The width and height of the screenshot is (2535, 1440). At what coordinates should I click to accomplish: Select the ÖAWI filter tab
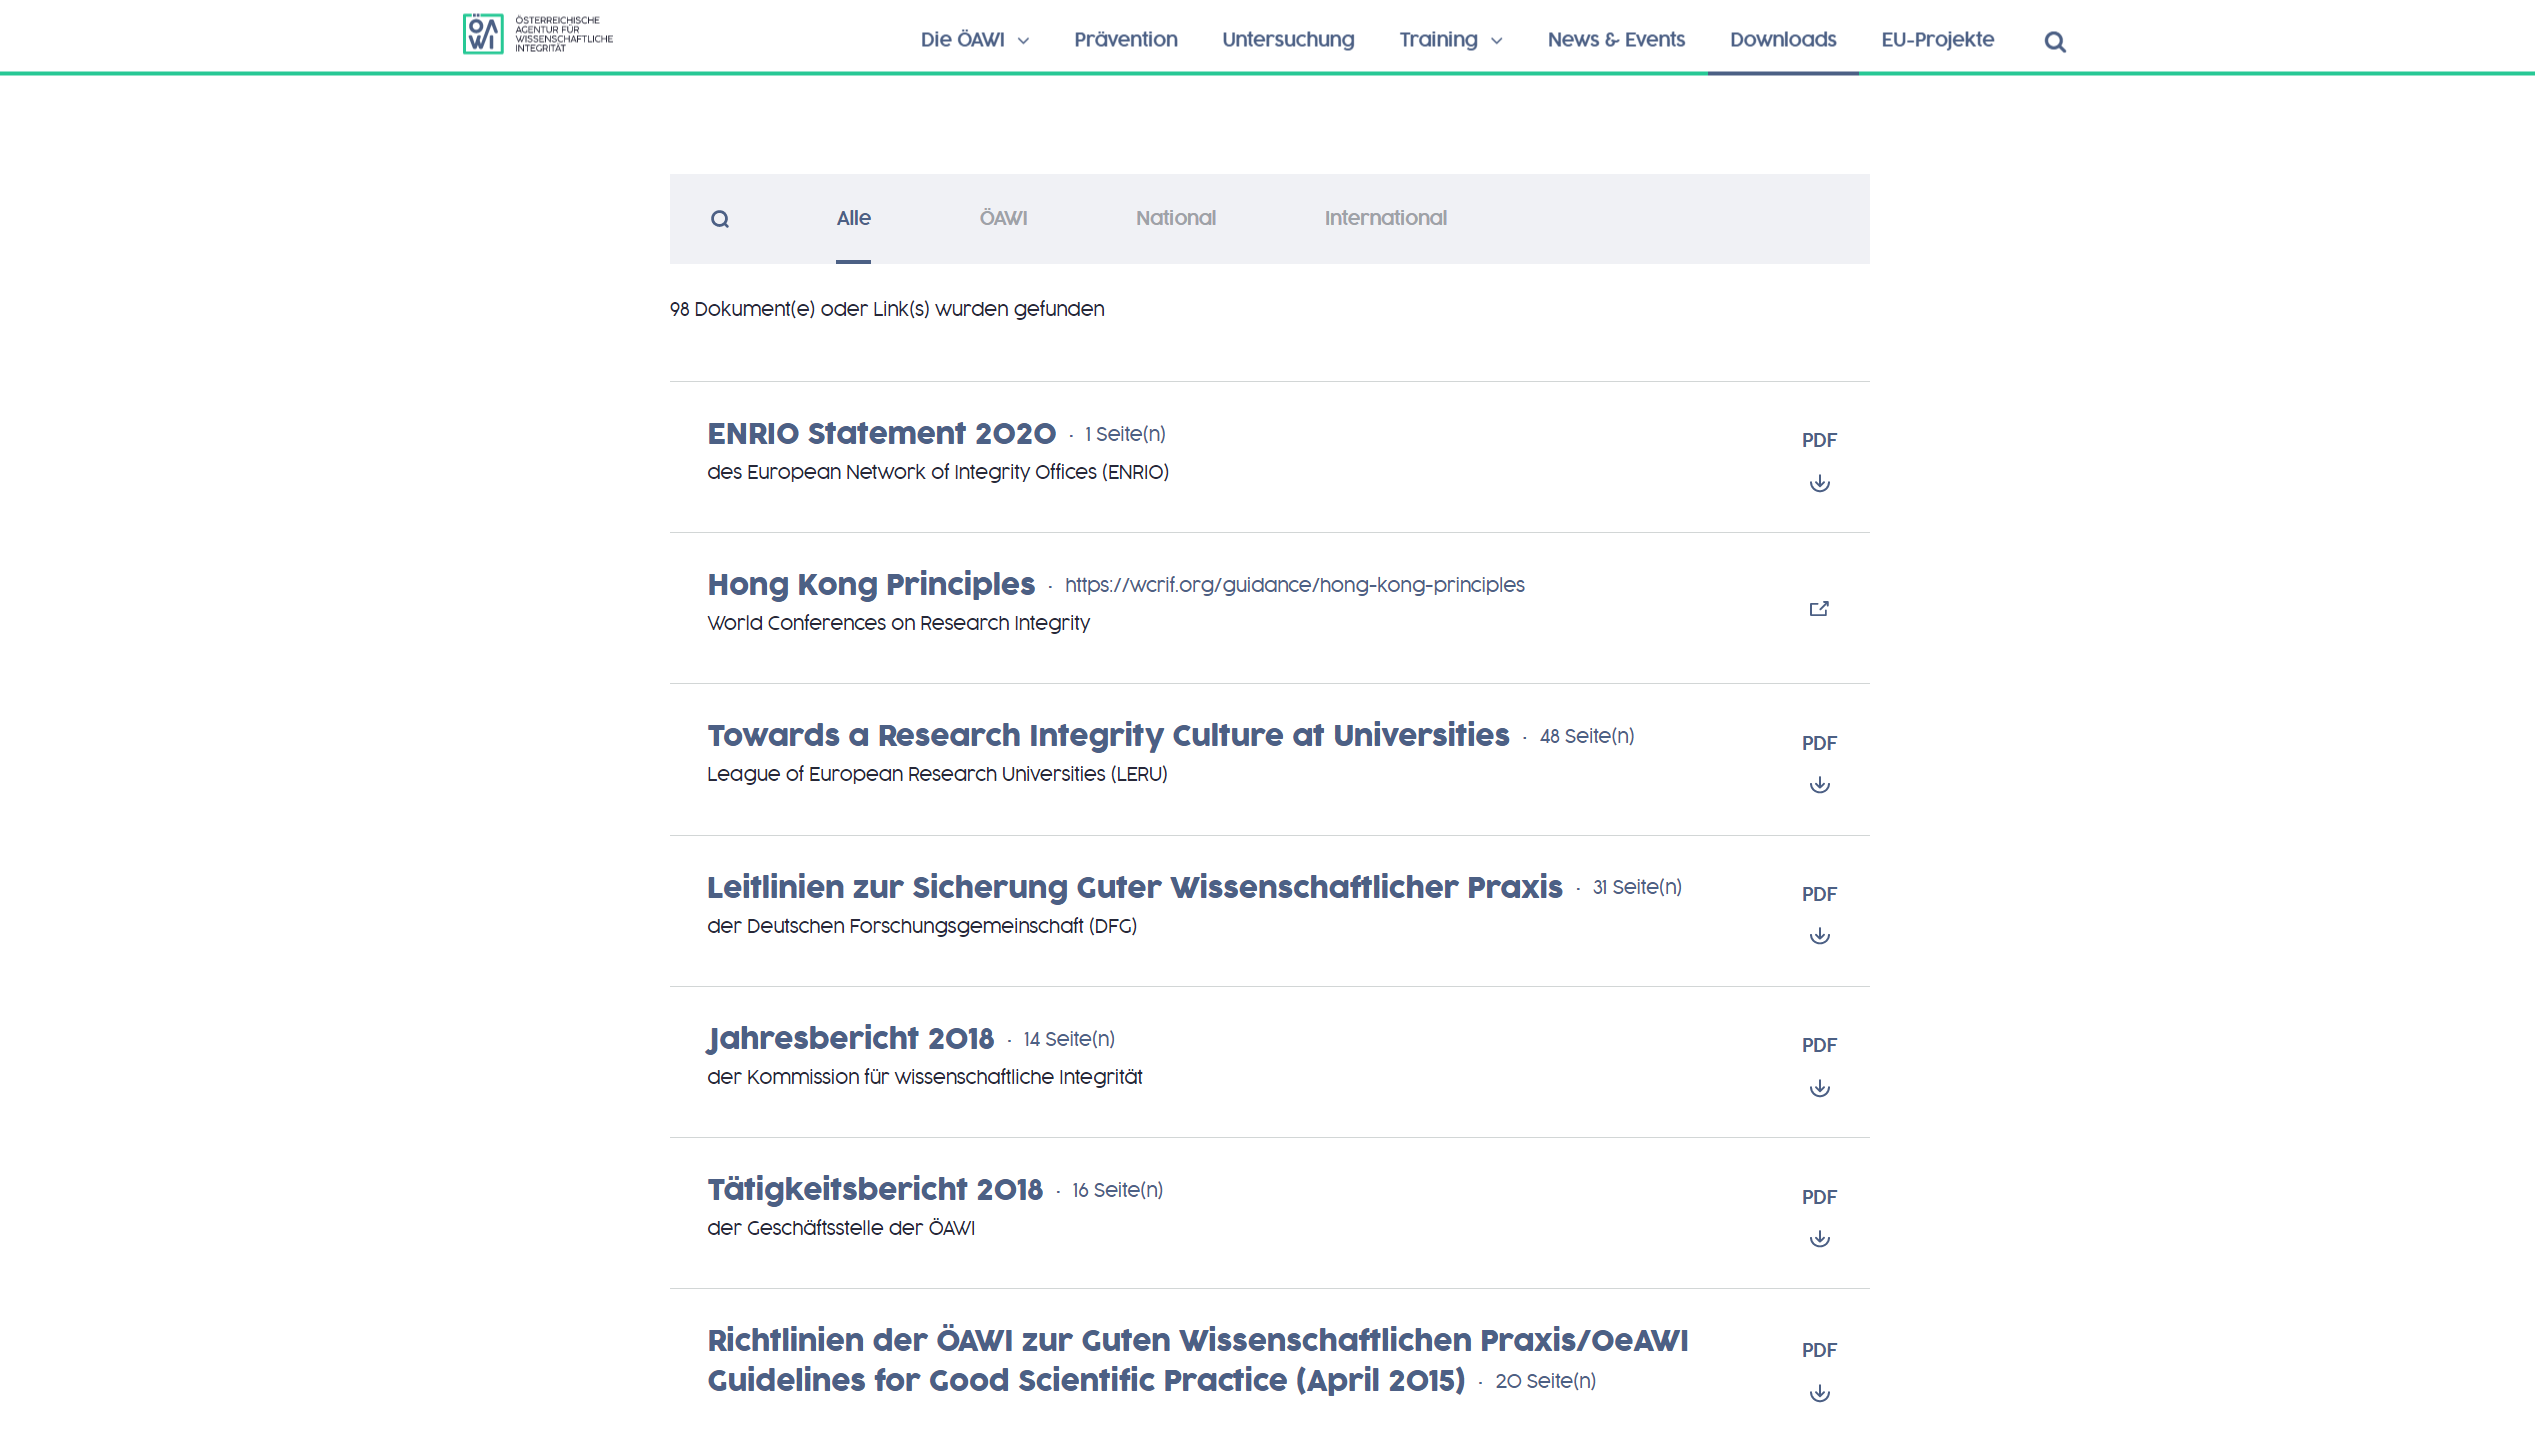1003,218
